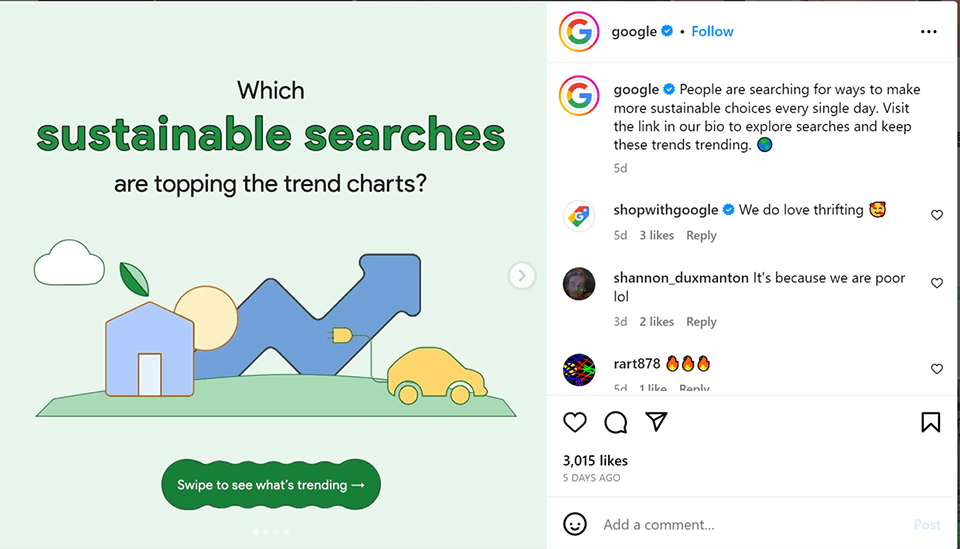Open the shopwithgoogle profile avatar
This screenshot has width=960, height=549.
(x=579, y=215)
